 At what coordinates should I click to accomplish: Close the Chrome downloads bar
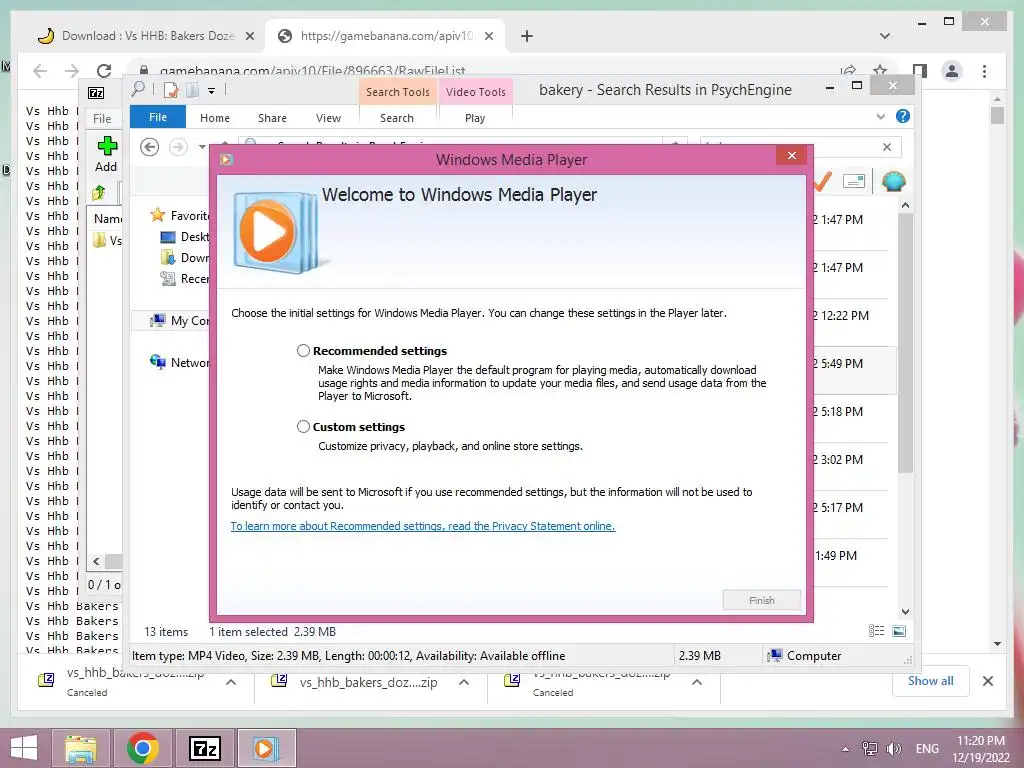pyautogui.click(x=988, y=681)
